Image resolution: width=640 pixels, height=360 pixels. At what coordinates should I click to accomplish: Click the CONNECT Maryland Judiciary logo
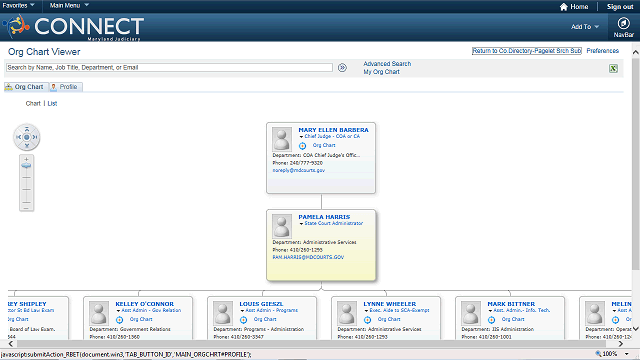coord(73,27)
